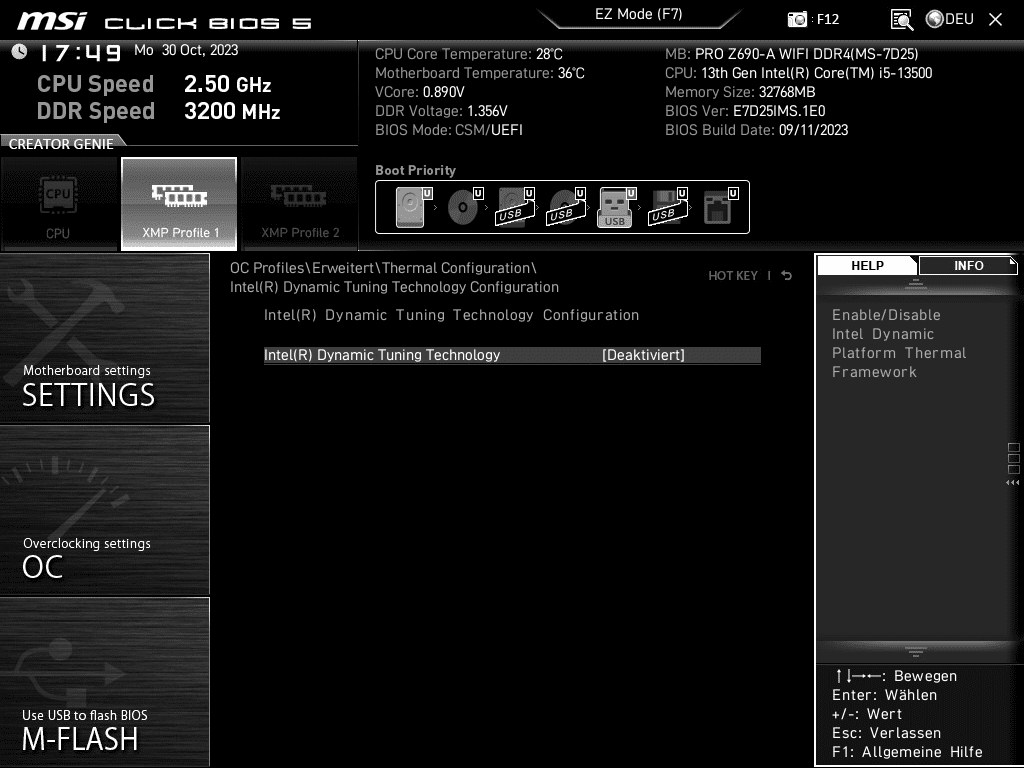Select the CD/DVD drive boot device icon
The image size is (1024, 768).
pyautogui.click(x=464, y=207)
